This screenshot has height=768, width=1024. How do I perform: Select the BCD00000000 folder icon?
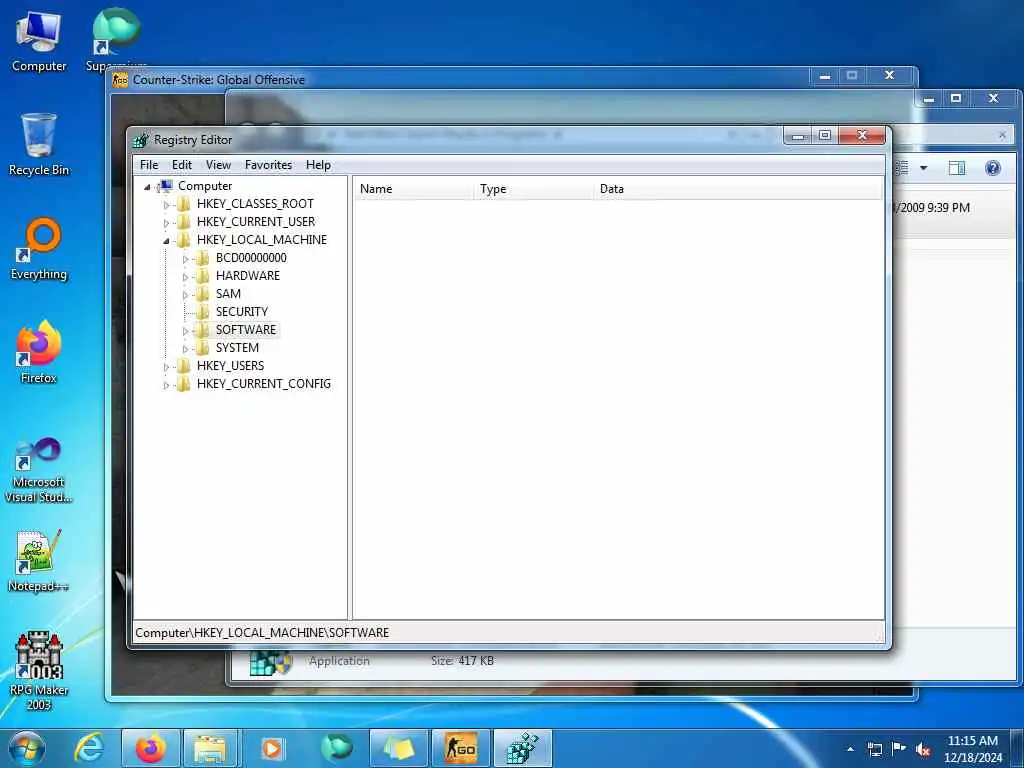(203, 258)
